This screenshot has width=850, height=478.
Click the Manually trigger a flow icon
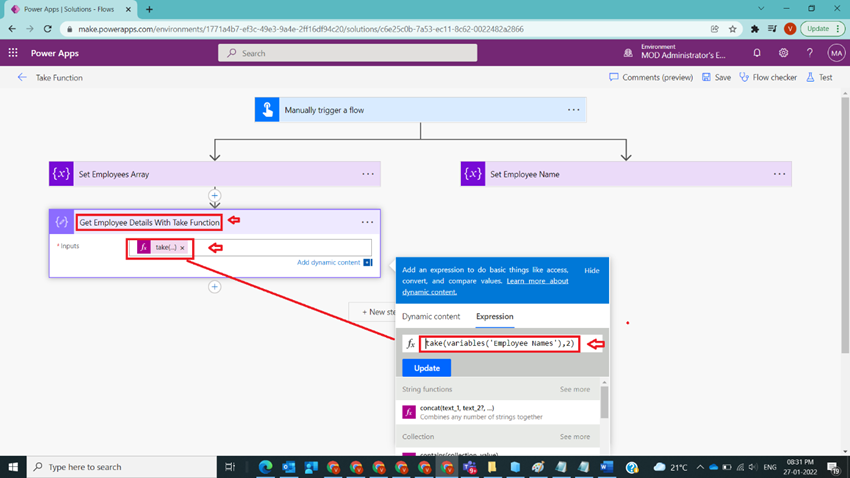(x=267, y=110)
